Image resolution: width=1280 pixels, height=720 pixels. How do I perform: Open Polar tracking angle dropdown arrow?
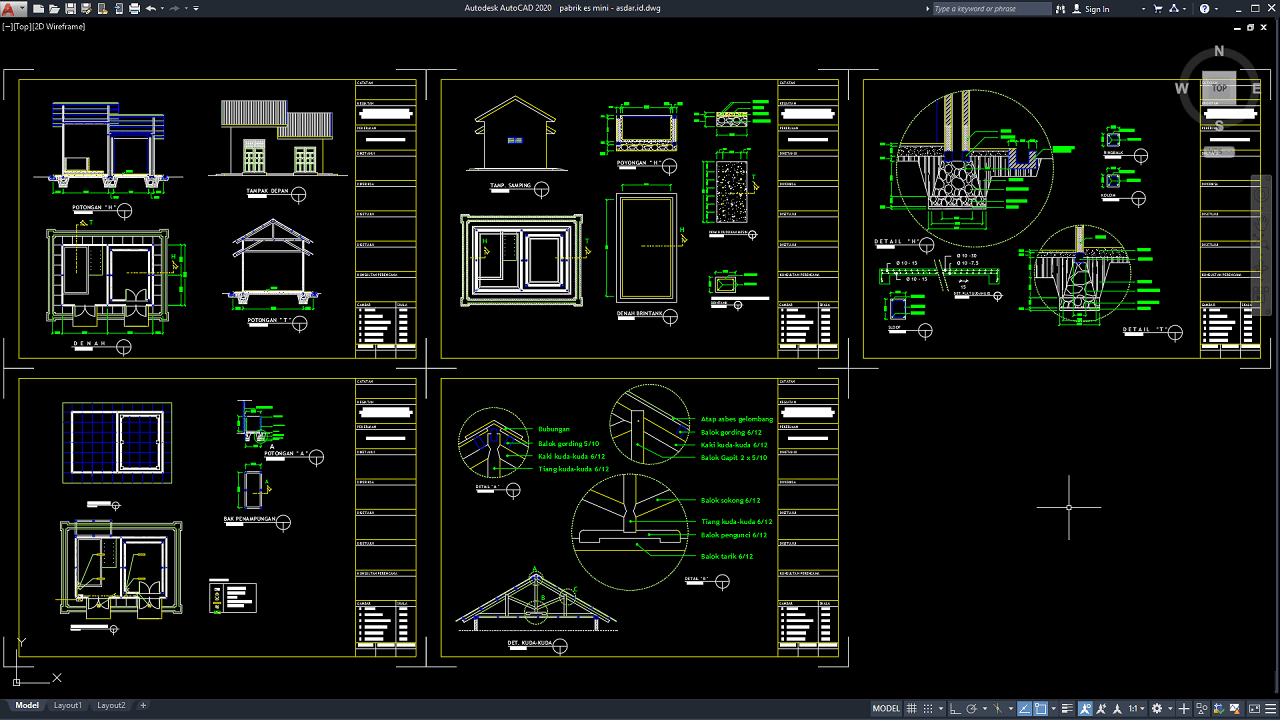(x=985, y=708)
